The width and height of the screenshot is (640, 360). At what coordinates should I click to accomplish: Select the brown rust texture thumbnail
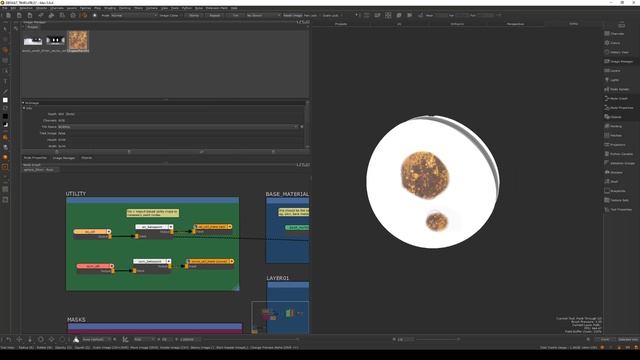pos(78,40)
